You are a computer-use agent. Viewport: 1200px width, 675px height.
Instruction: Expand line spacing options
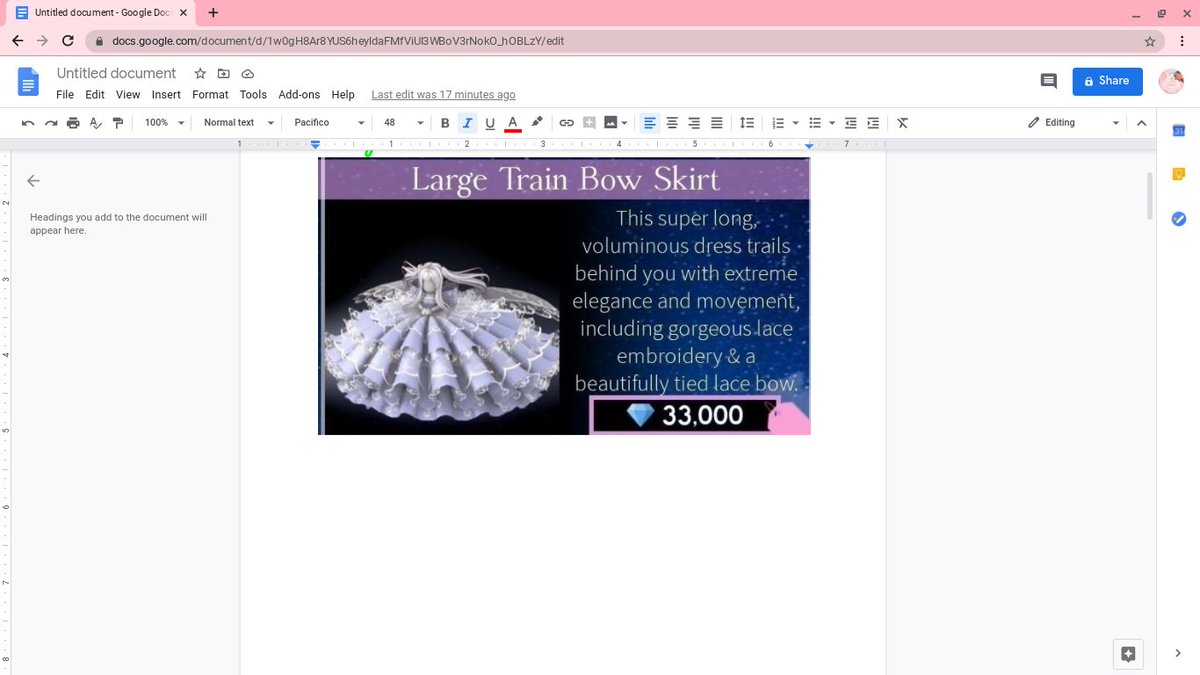tap(746, 123)
